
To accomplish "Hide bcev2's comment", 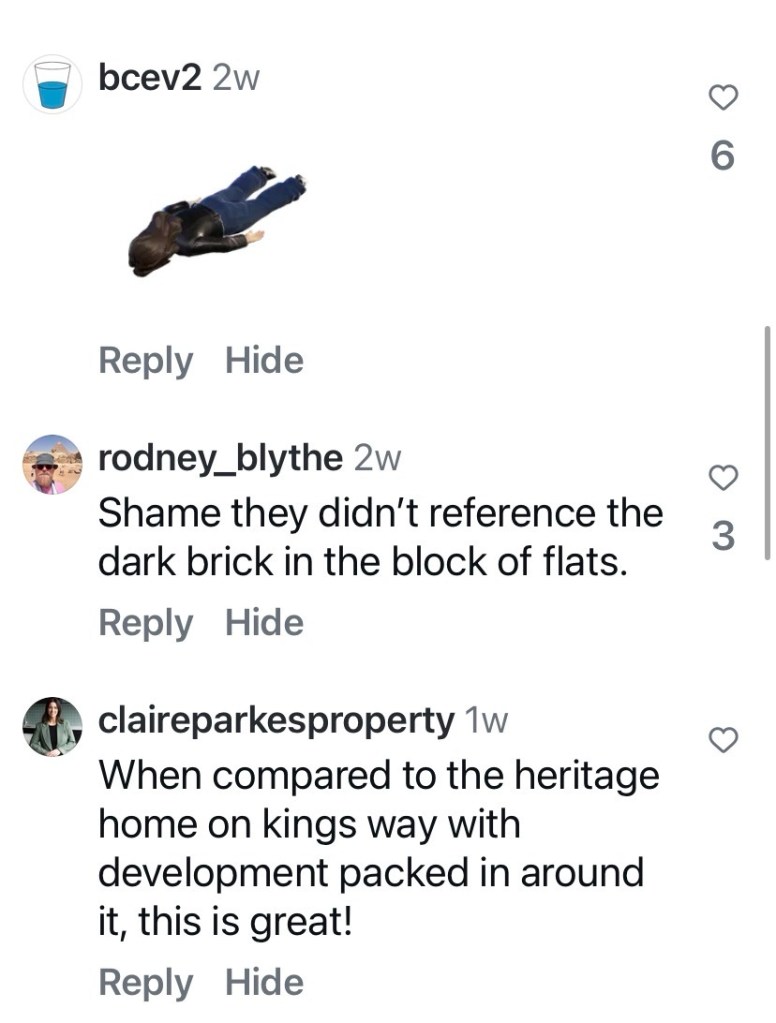I will (264, 360).
